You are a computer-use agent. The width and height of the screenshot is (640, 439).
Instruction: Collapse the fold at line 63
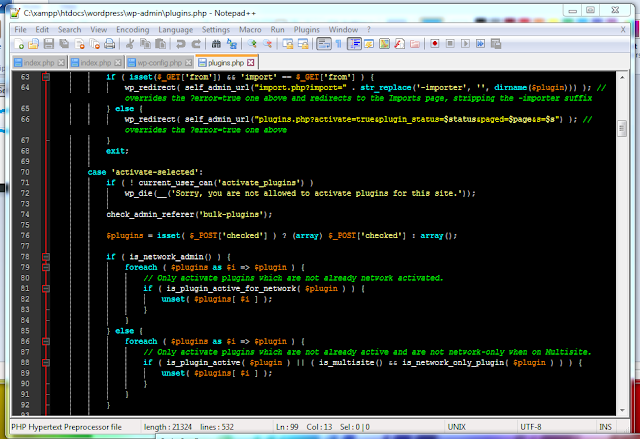tap(46, 77)
